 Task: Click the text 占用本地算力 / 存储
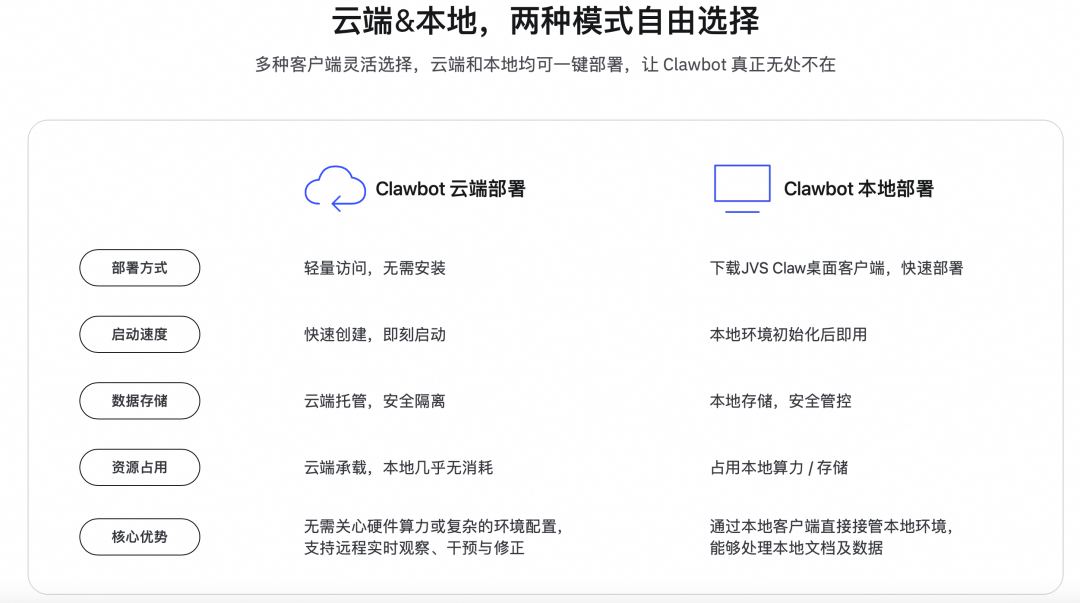(779, 467)
